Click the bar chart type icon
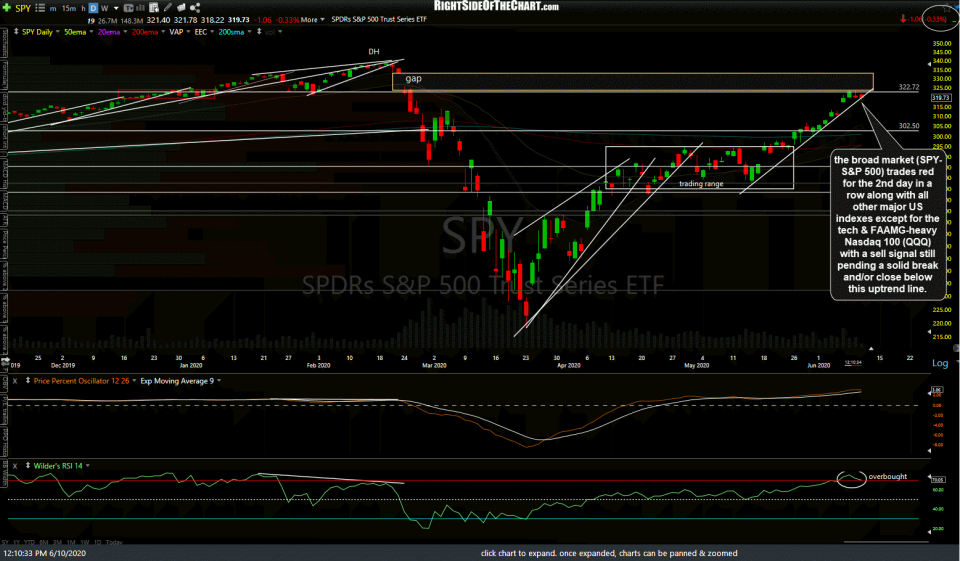Image resolution: width=960 pixels, height=561 pixels. coord(140,8)
